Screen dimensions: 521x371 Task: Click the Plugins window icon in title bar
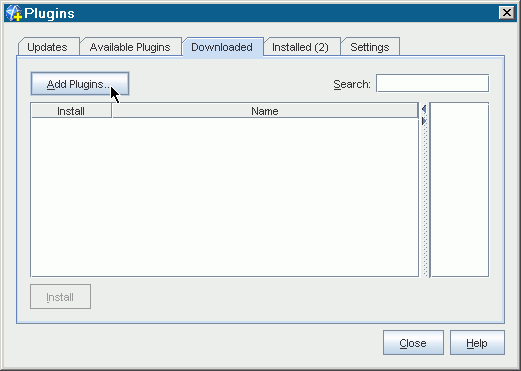point(14,13)
